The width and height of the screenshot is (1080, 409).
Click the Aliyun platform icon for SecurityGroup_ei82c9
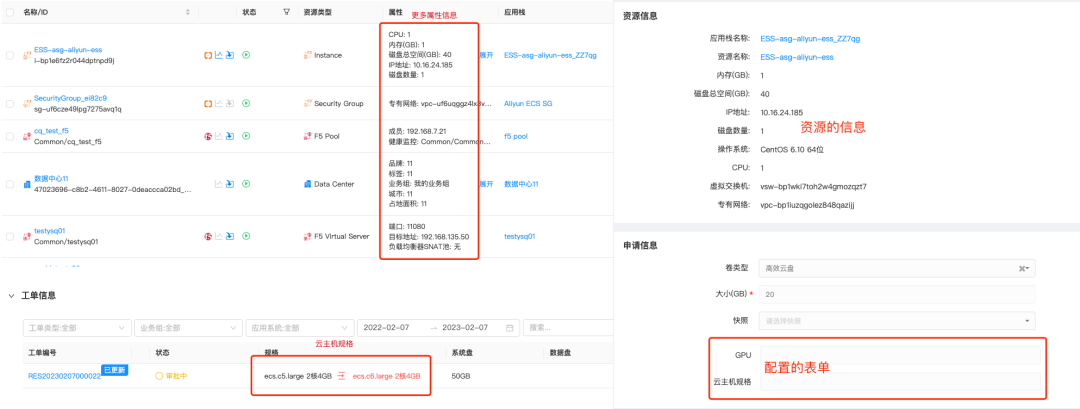tap(207, 103)
